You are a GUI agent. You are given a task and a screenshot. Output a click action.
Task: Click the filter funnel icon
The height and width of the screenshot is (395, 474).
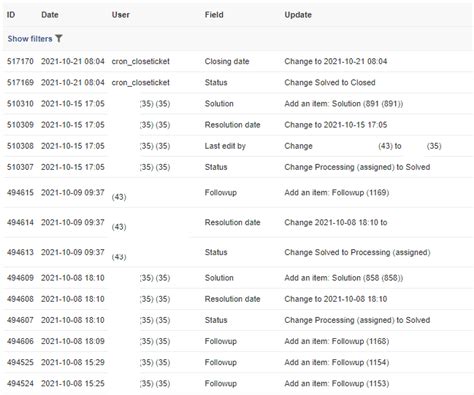tap(59, 39)
